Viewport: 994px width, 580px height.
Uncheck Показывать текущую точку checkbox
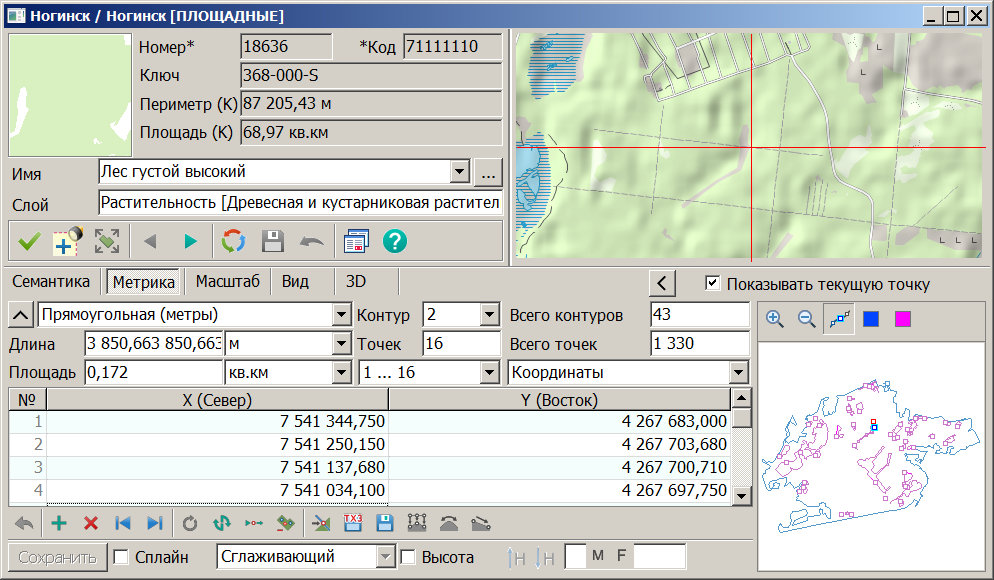(712, 283)
